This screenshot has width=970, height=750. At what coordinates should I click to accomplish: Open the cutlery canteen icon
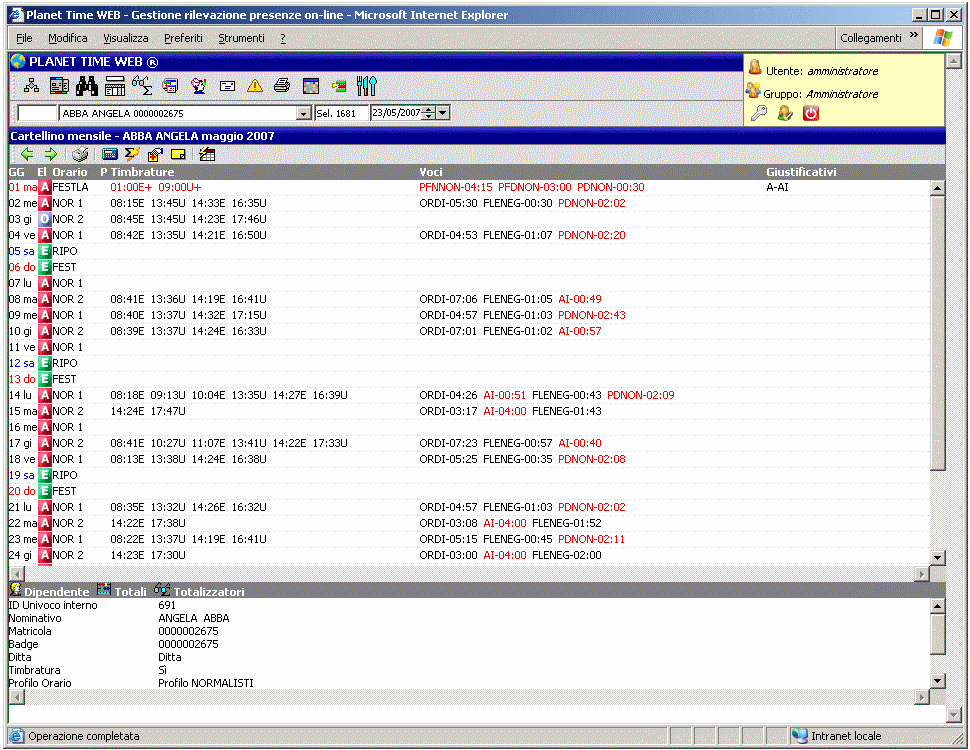366,86
